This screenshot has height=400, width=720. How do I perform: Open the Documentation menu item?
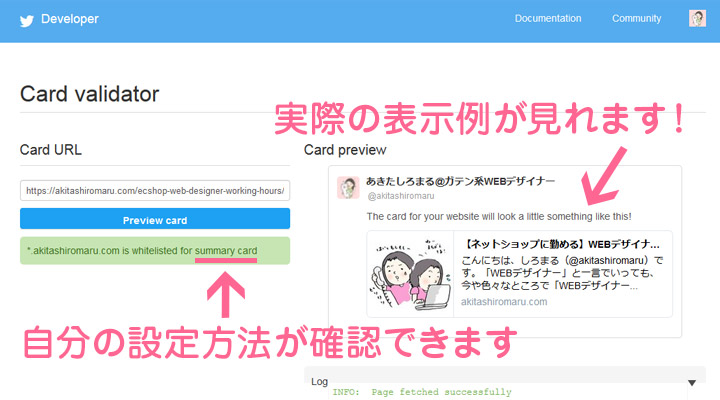[548, 18]
